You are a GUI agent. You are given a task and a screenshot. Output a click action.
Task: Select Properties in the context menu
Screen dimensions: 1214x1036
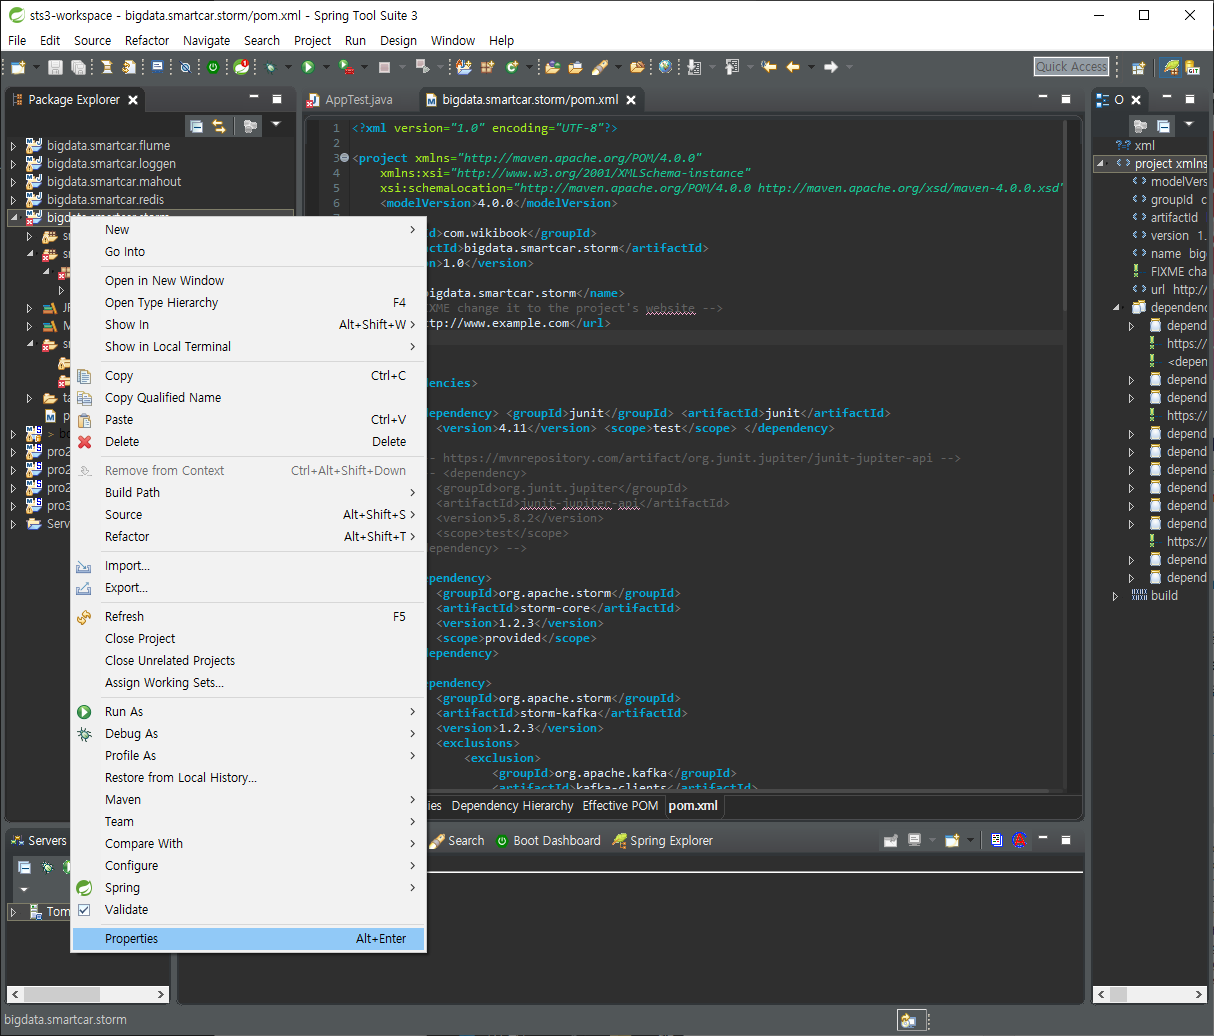point(248,939)
